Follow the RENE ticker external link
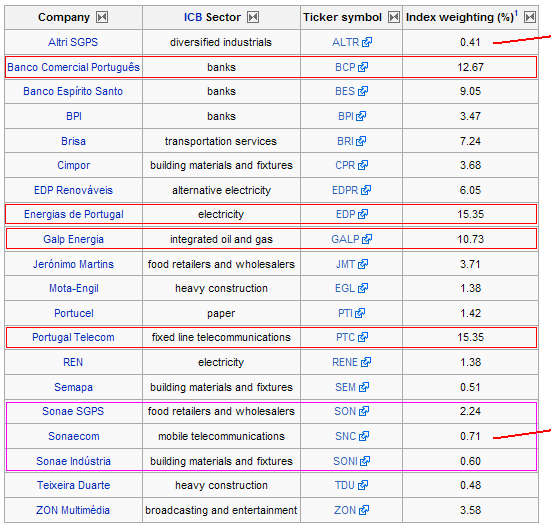Viewport: 560px width, 529px height. [x=352, y=362]
